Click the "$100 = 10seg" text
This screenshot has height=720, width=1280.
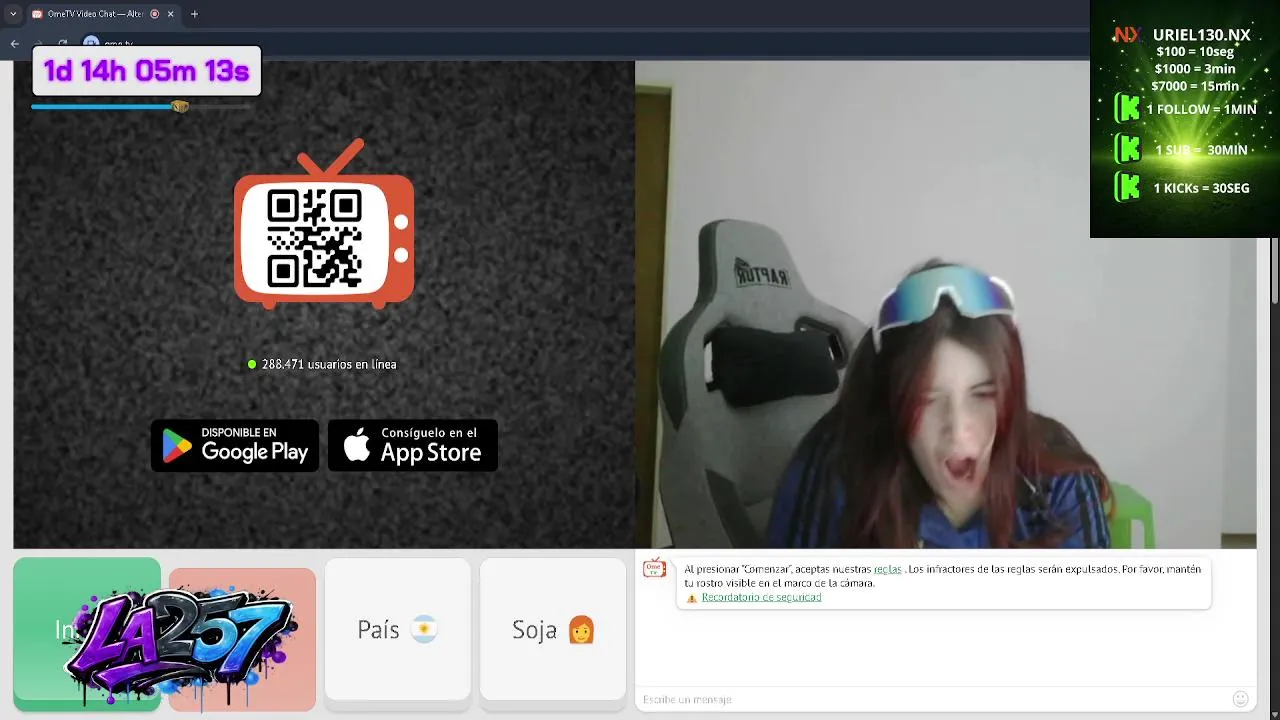[x=1195, y=52]
